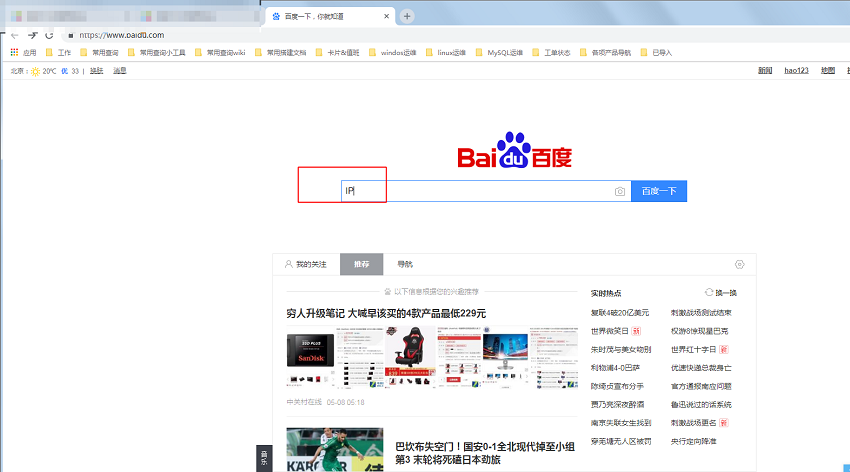Viewport: 850px width, 472px height.
Task: Open the 常用查询 bookmark folder
Action: click(x=99, y=53)
